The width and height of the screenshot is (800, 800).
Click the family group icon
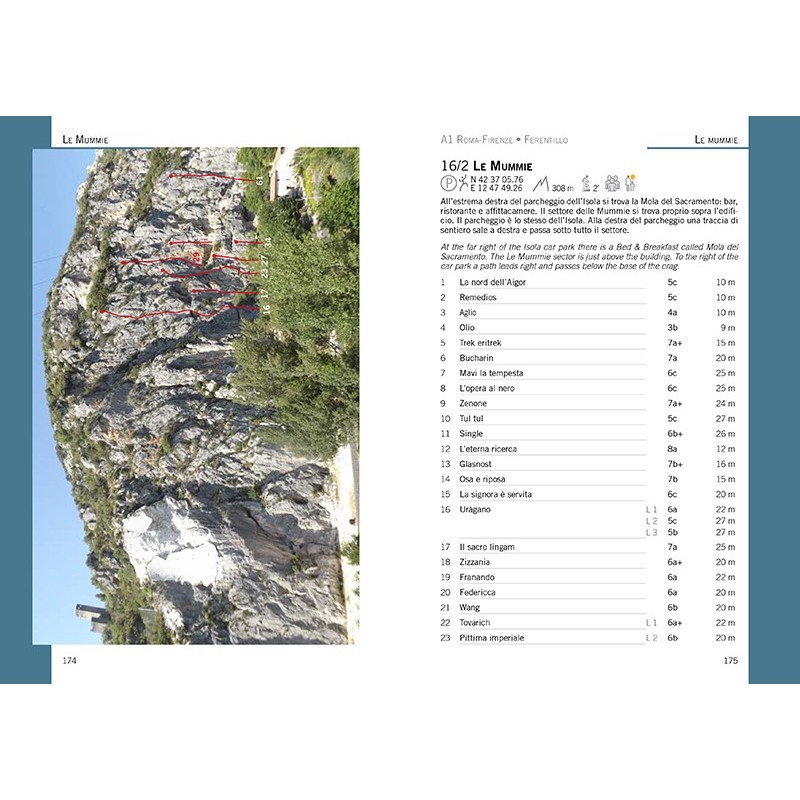tap(612, 183)
